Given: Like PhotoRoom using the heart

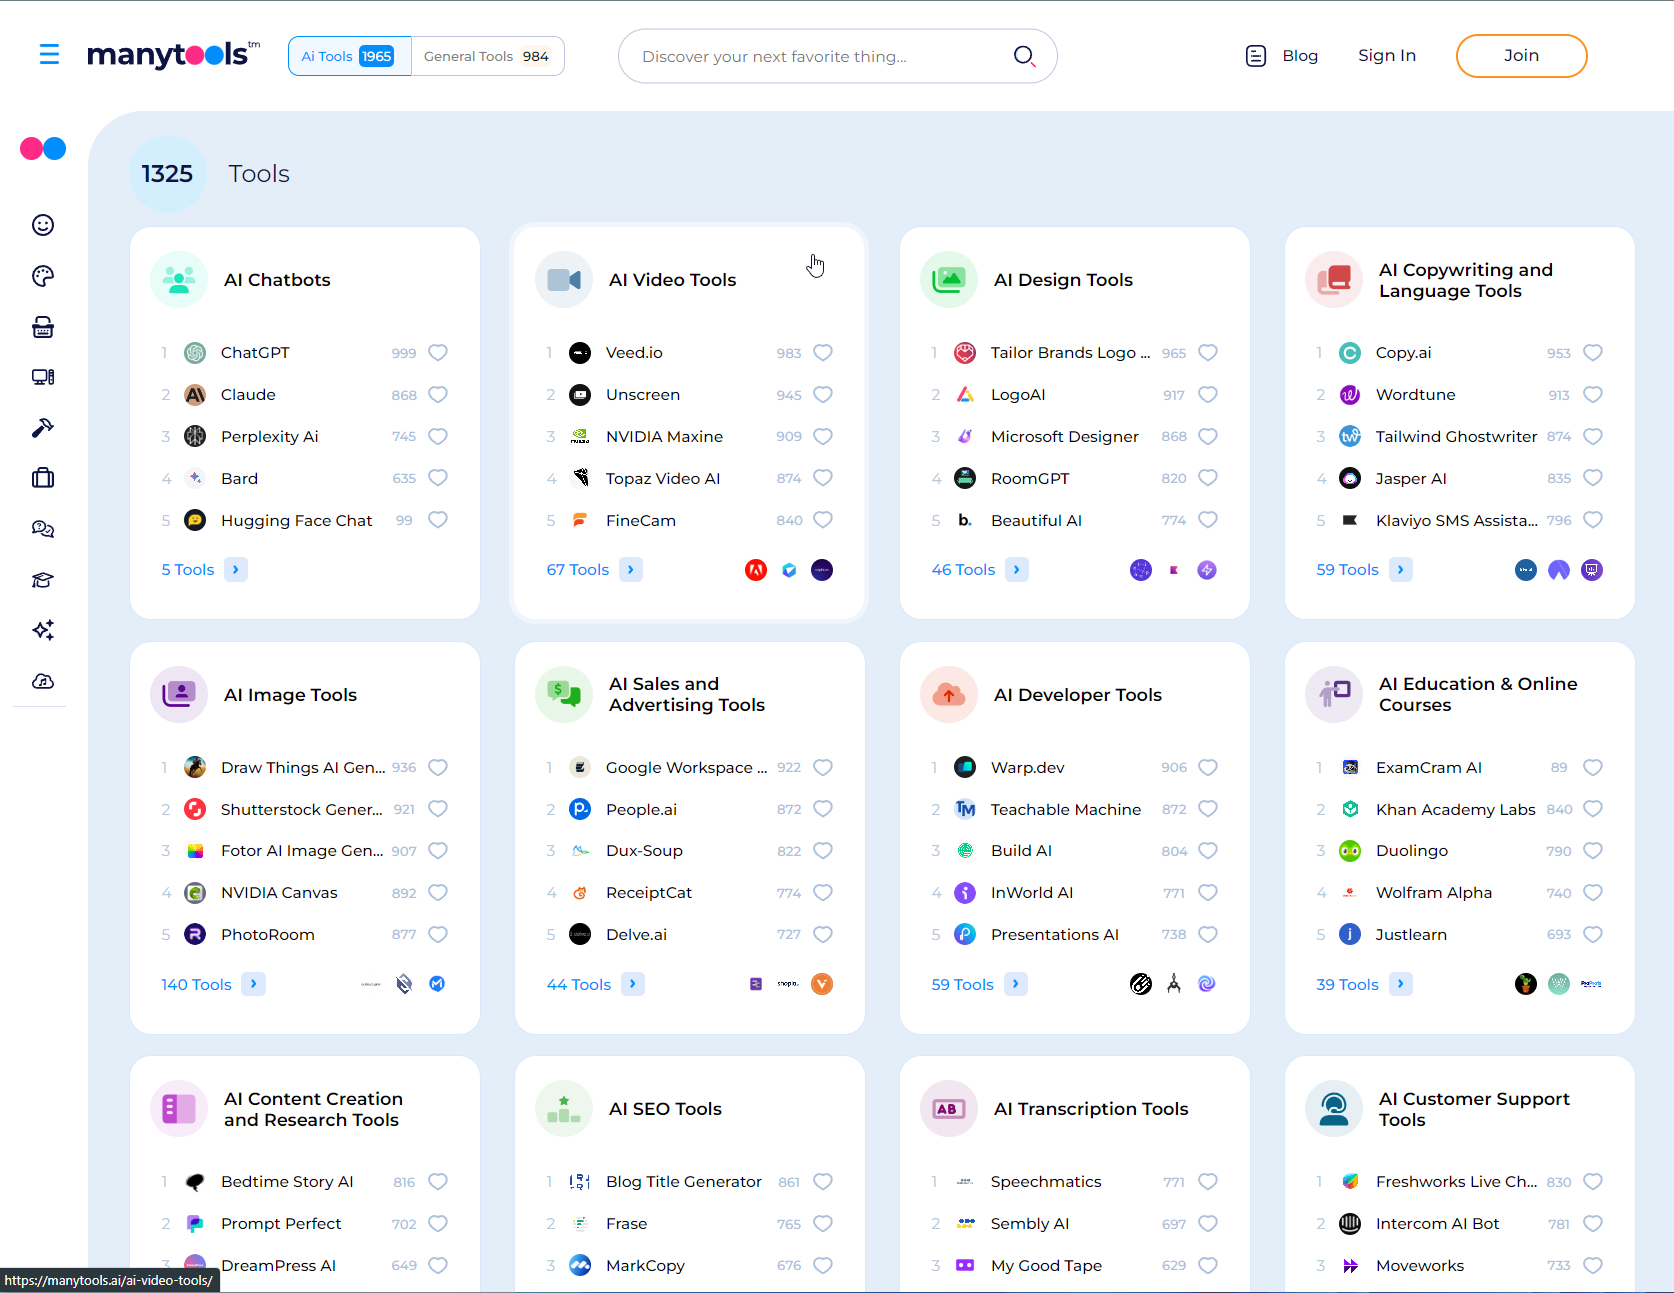Looking at the screenshot, I should (x=438, y=935).
